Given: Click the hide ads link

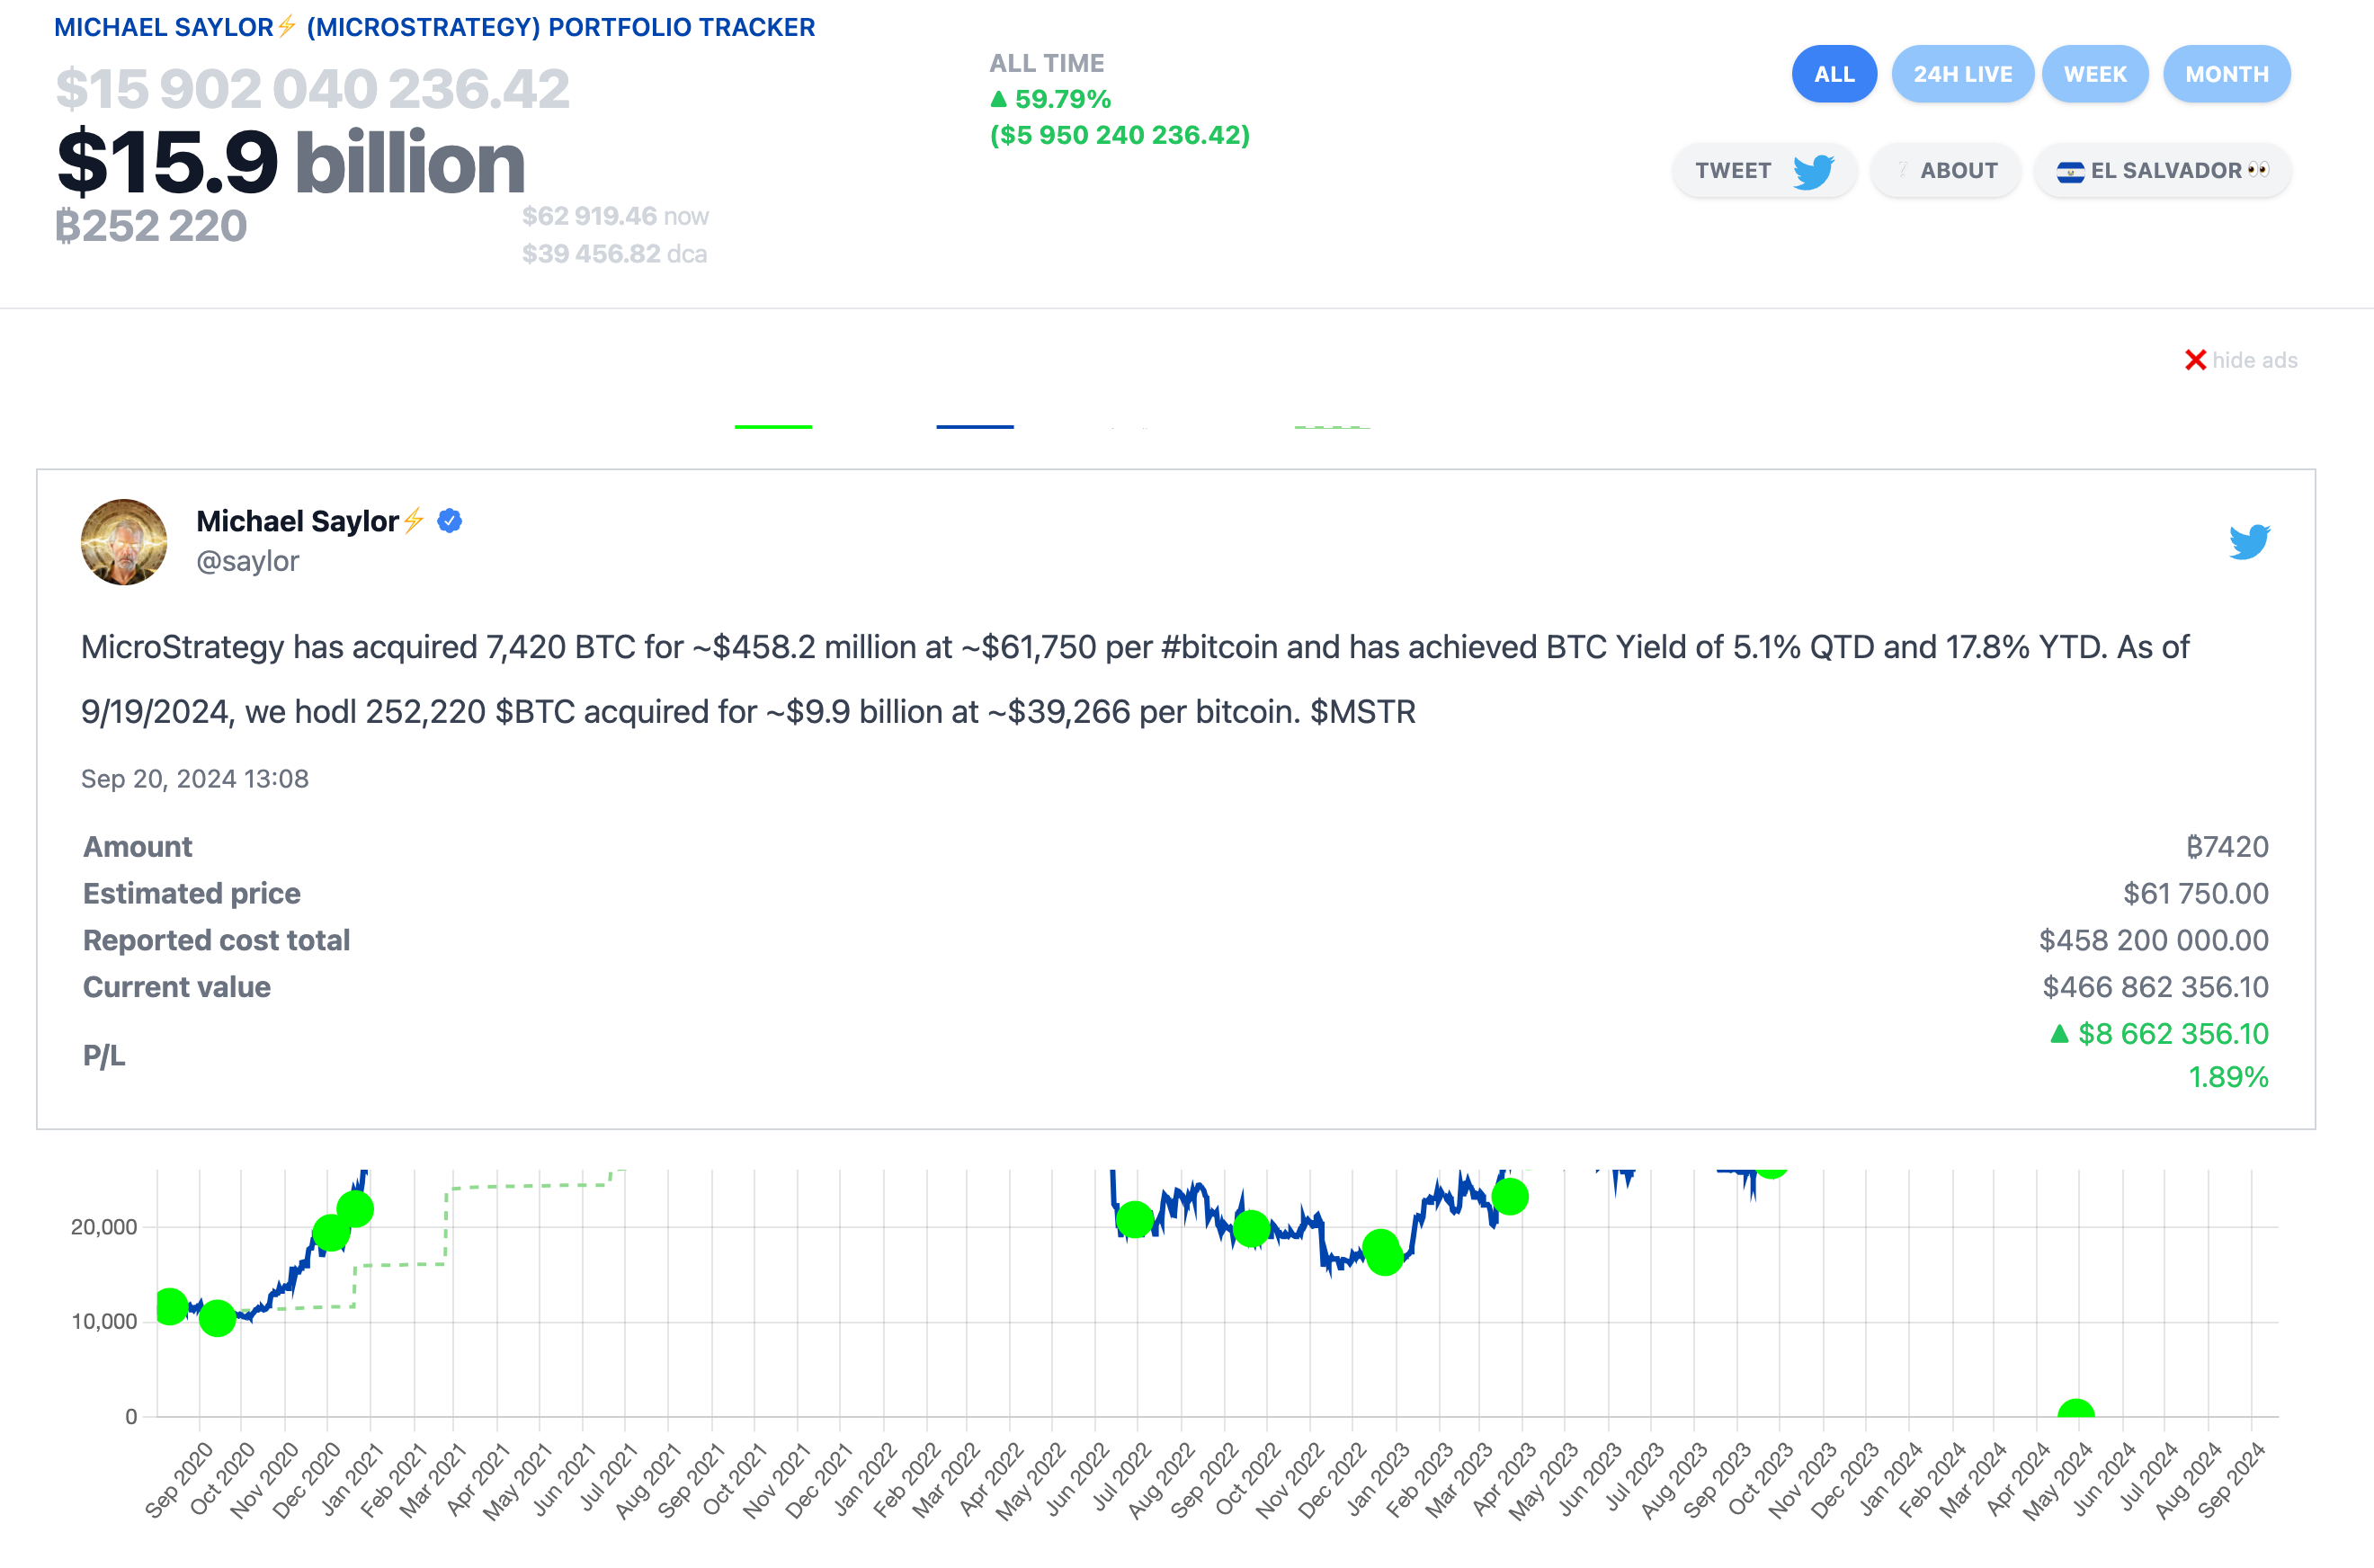Looking at the screenshot, I should (x=2254, y=360).
